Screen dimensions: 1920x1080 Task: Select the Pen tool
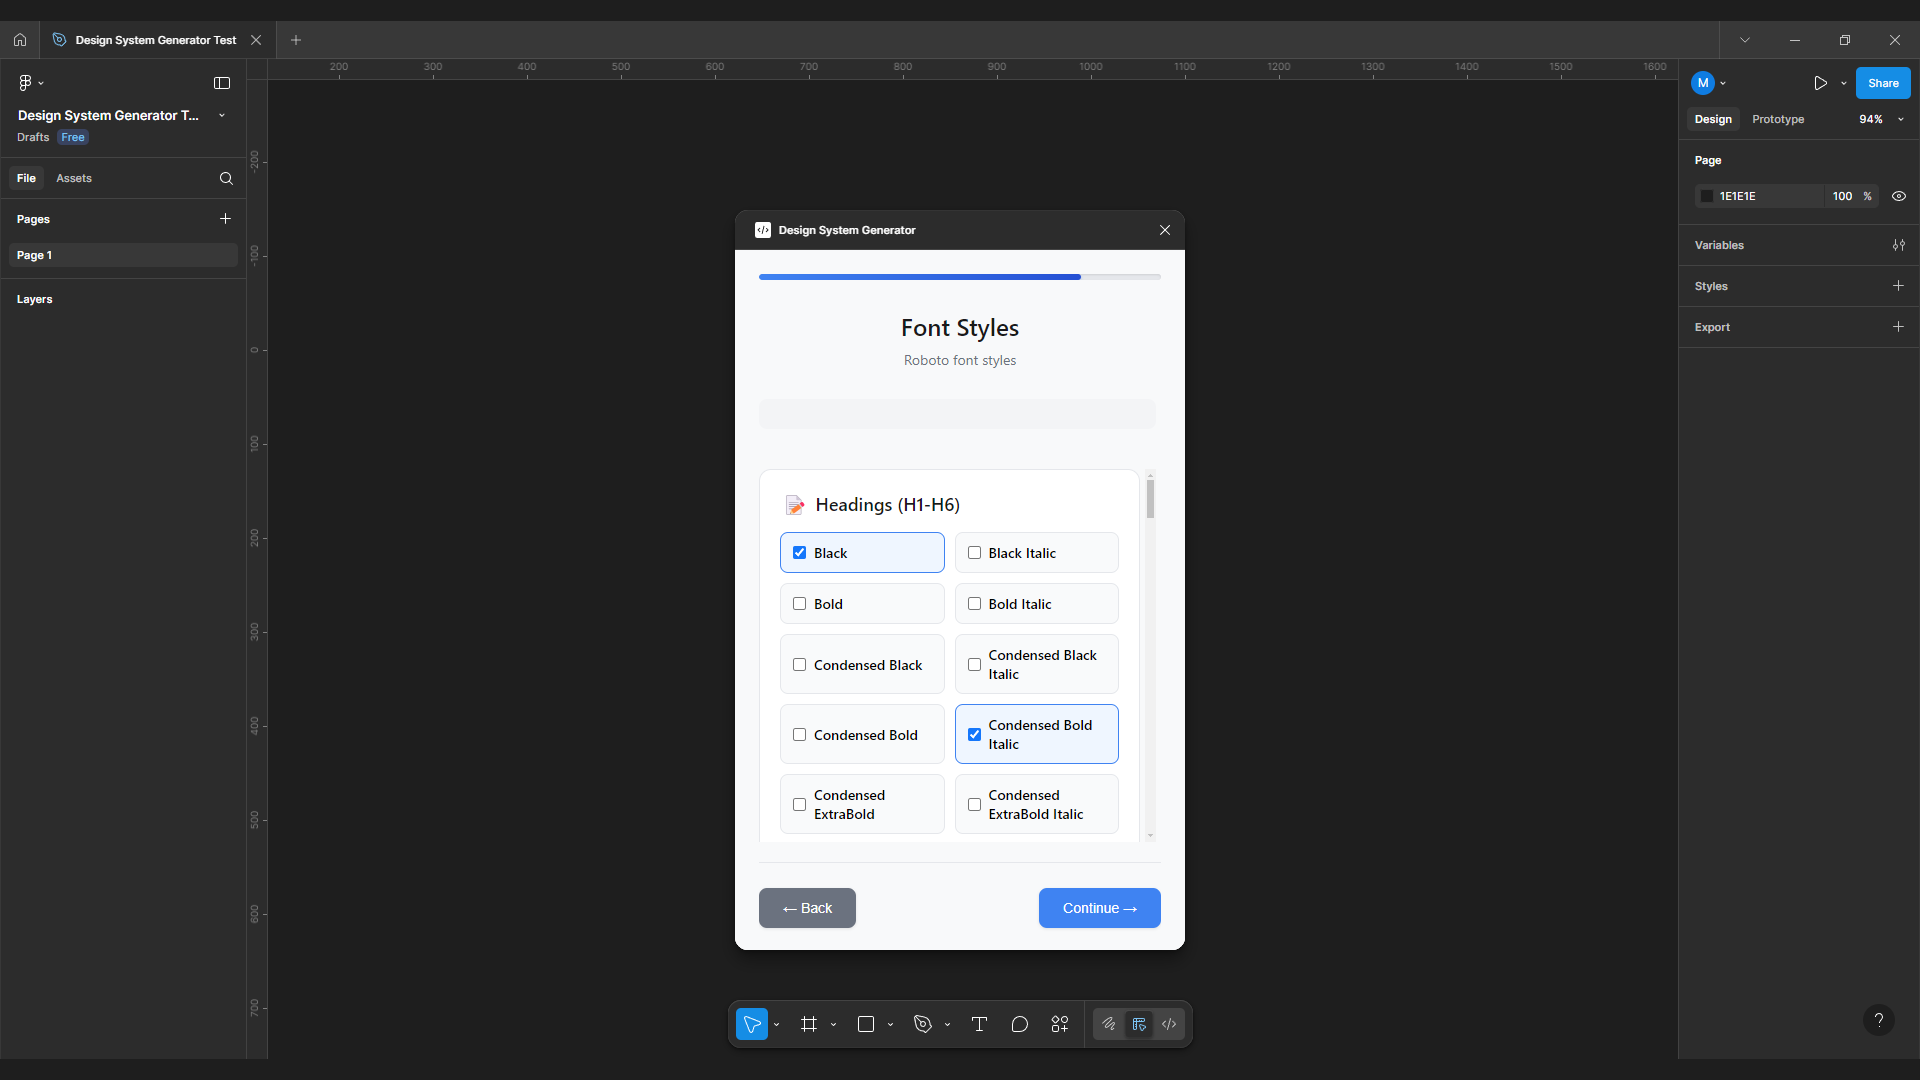tap(922, 1024)
